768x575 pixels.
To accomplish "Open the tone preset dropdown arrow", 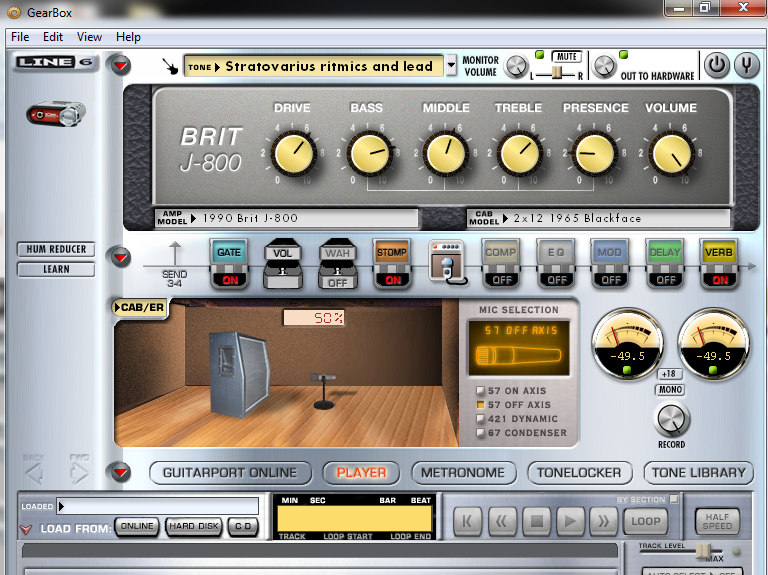I will (451, 67).
